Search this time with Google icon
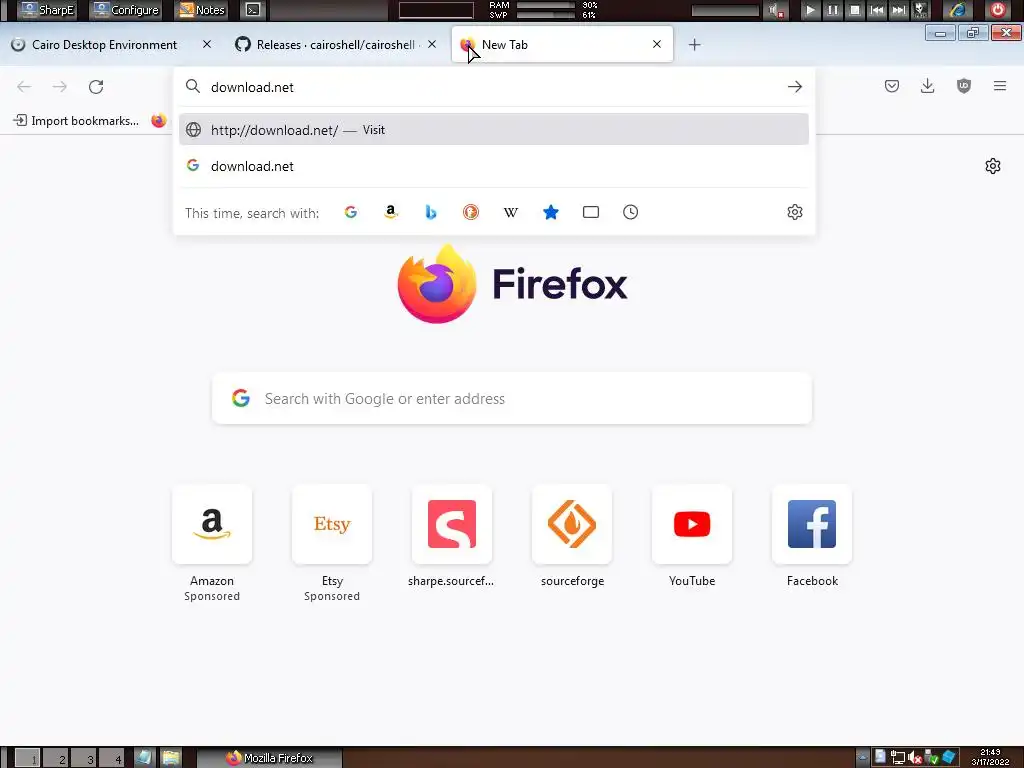This screenshot has height=768, width=1024. point(351,212)
